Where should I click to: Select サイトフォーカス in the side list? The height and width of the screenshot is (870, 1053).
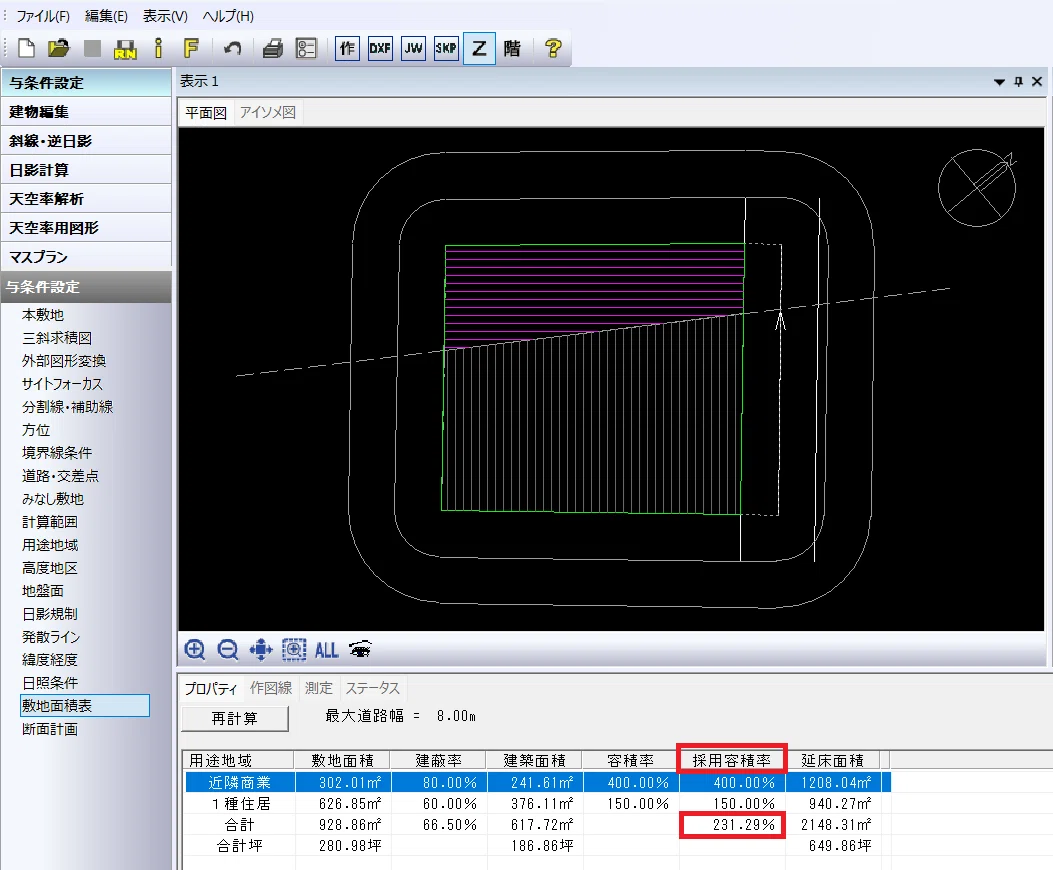pos(62,384)
